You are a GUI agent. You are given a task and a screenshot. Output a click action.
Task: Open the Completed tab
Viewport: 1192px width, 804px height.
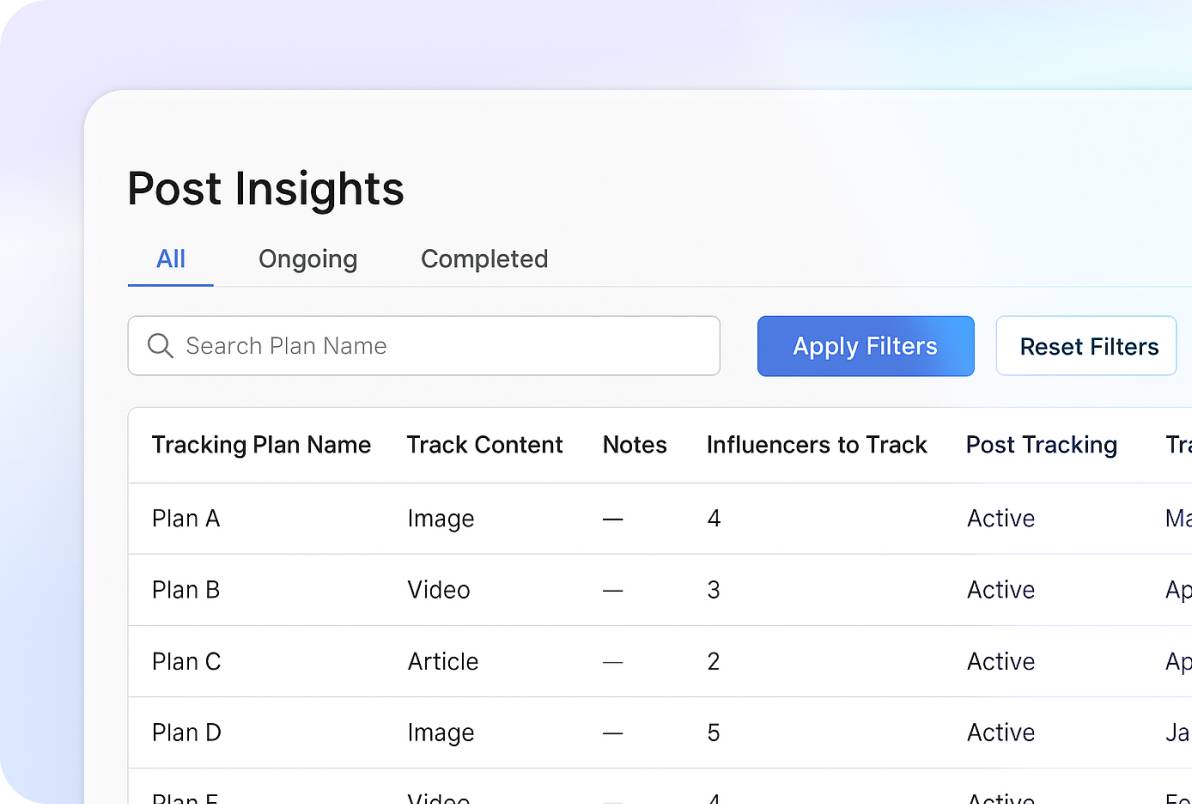tap(484, 259)
